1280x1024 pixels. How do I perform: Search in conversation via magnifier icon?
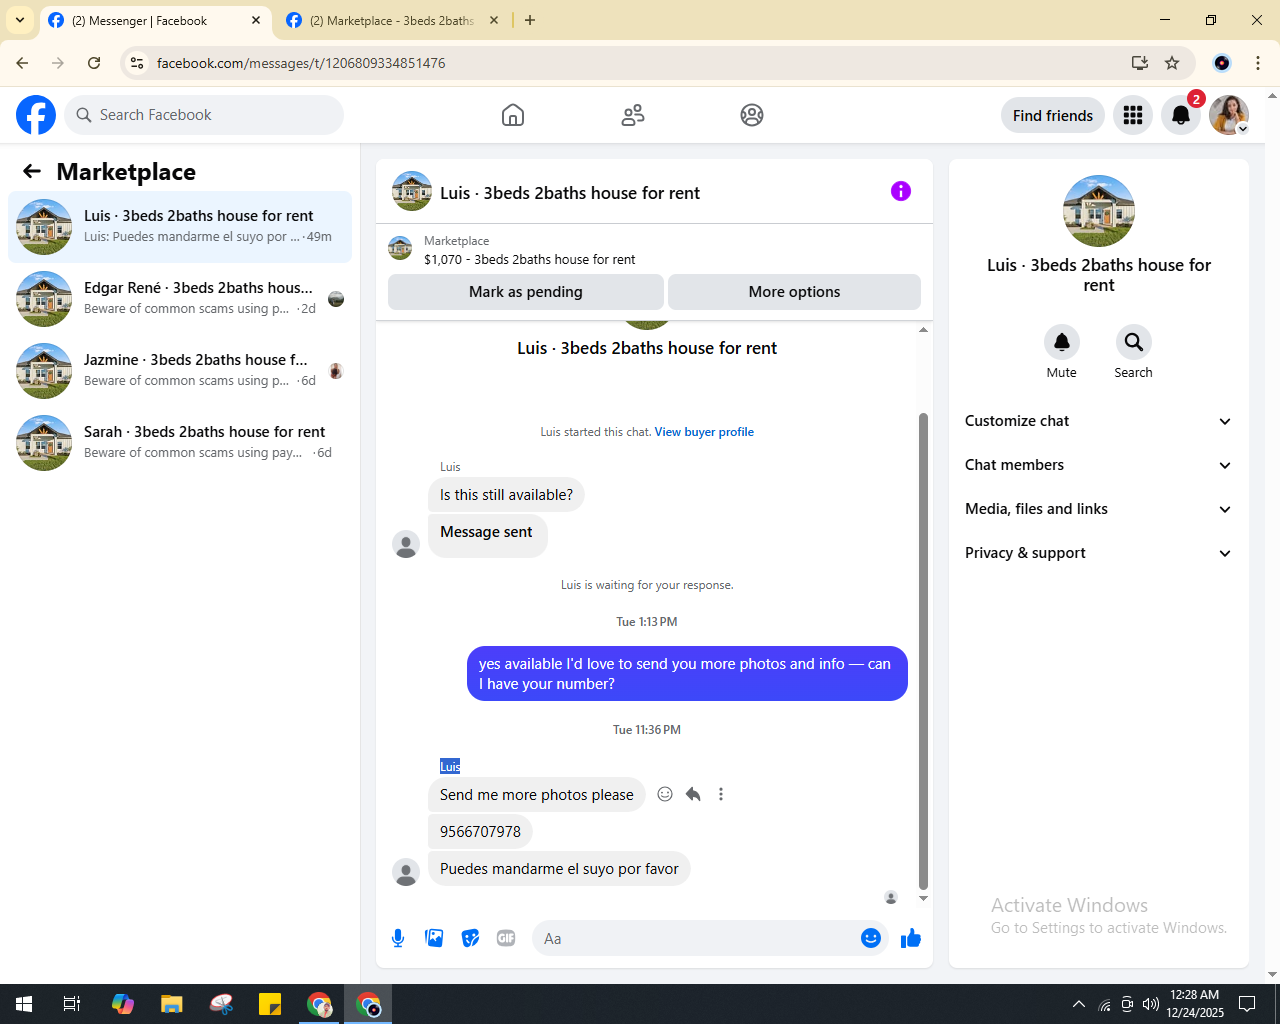tap(1134, 342)
